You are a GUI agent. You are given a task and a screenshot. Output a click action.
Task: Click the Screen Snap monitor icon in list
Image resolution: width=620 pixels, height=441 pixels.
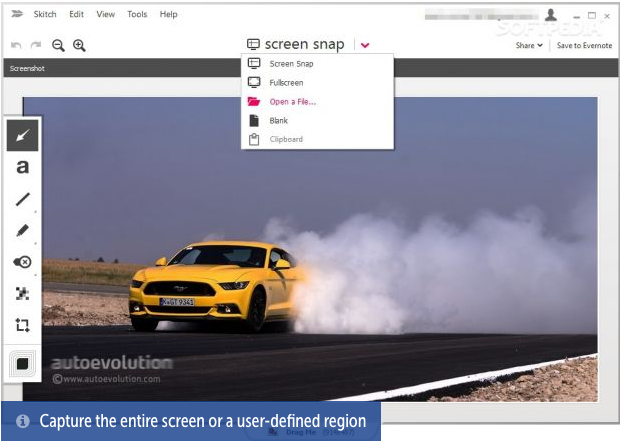pyautogui.click(x=254, y=63)
